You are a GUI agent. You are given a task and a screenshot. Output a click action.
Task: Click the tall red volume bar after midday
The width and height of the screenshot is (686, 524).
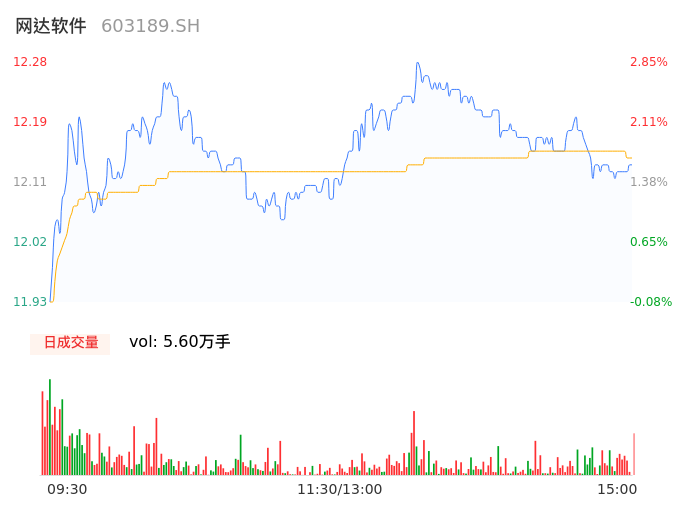click(x=413, y=442)
